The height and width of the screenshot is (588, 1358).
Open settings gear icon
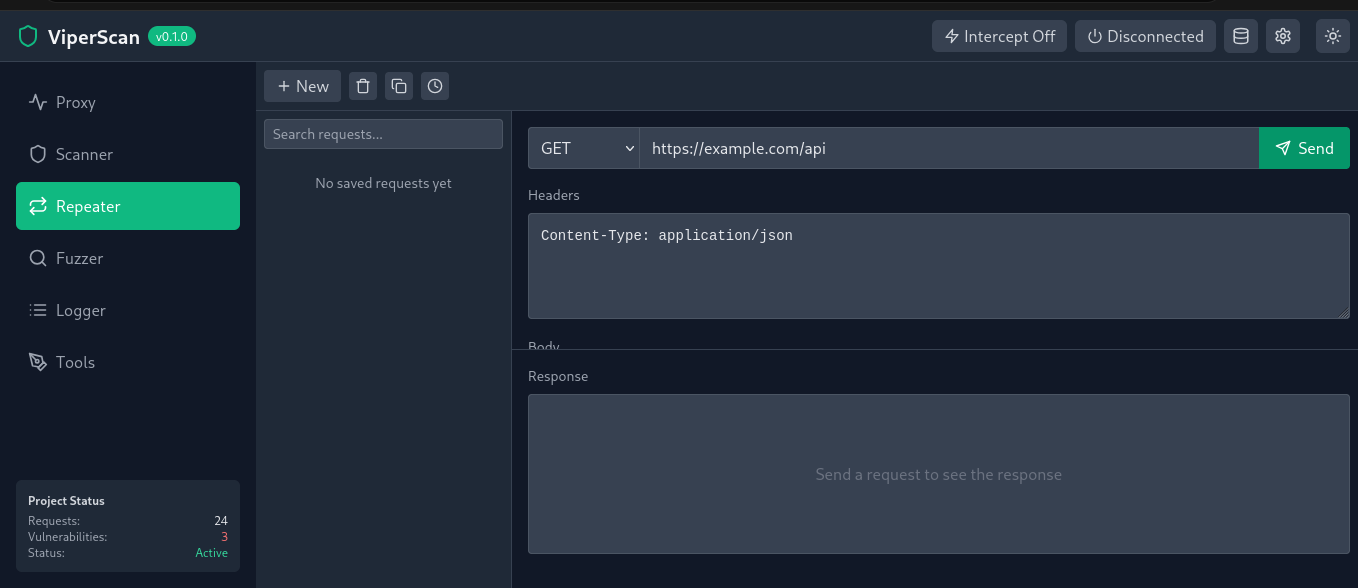pyautogui.click(x=1283, y=36)
